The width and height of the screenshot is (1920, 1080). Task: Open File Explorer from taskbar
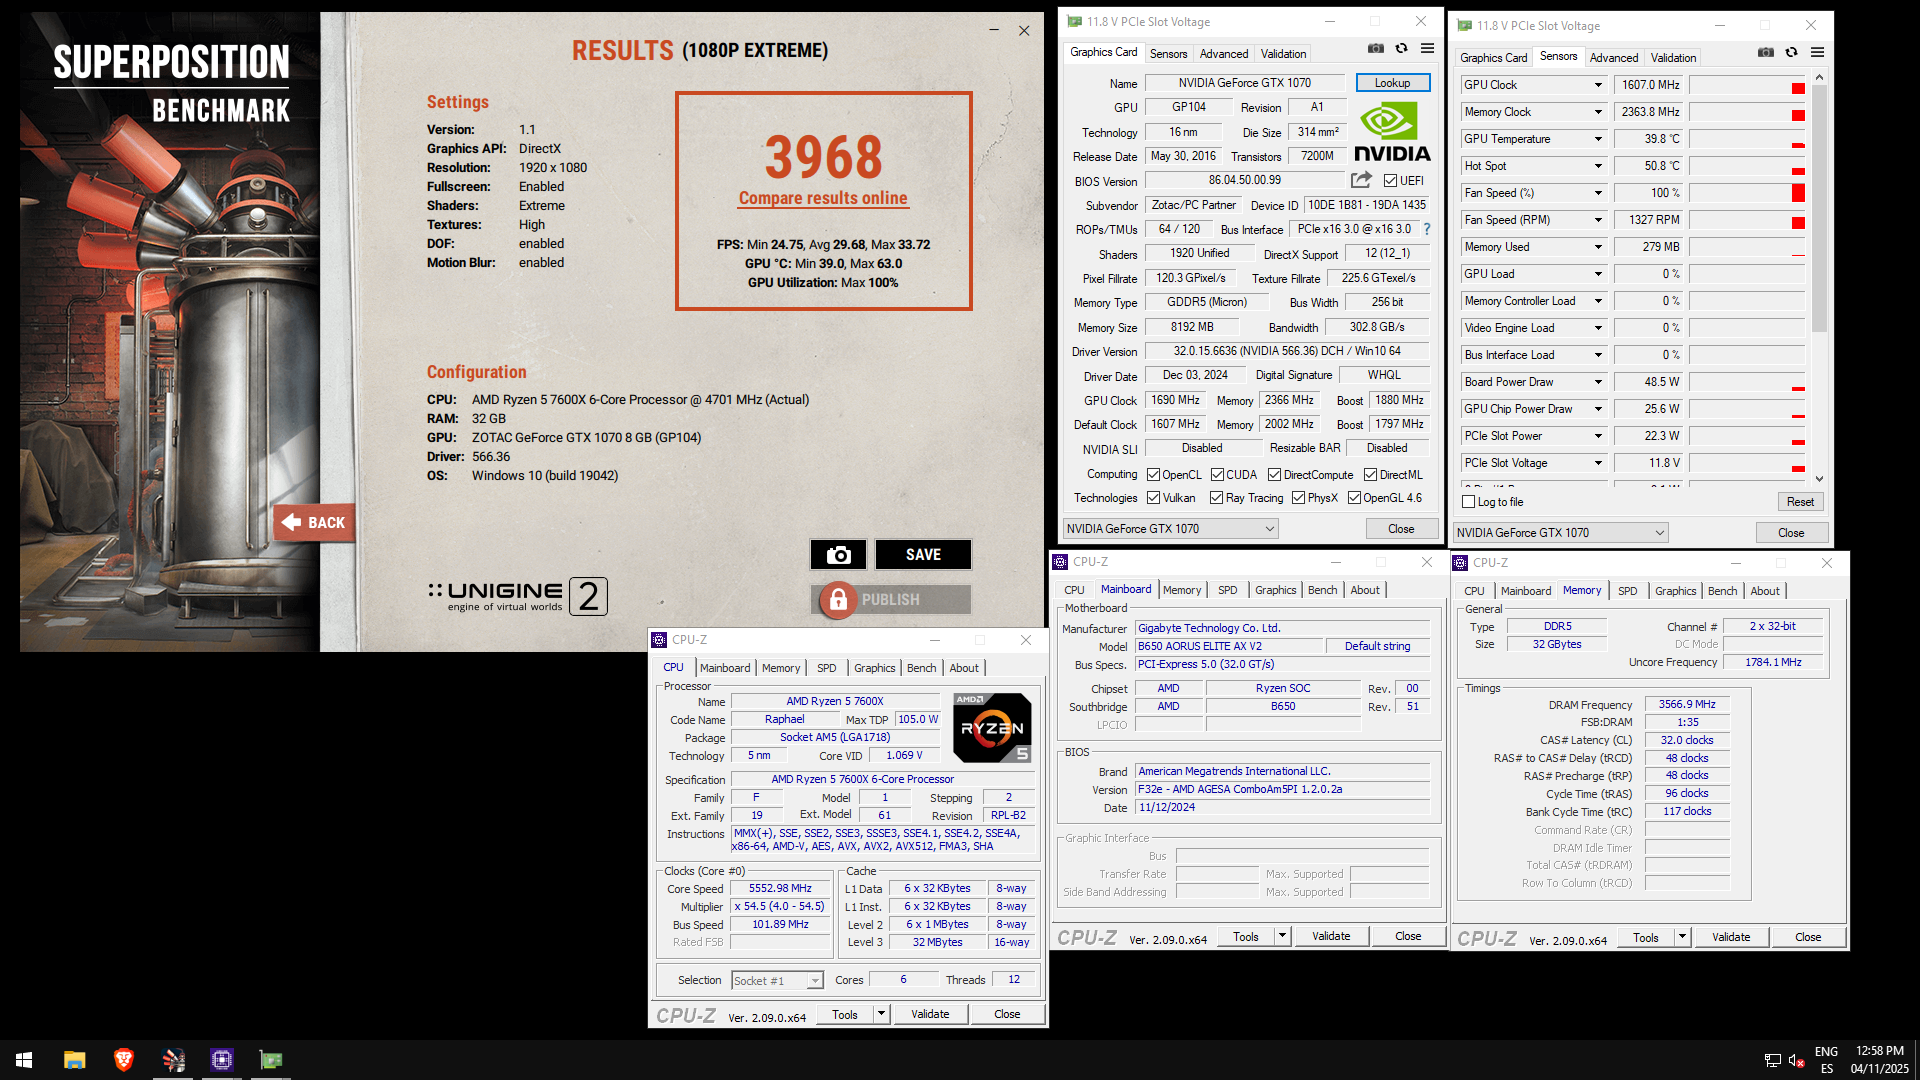point(75,1060)
